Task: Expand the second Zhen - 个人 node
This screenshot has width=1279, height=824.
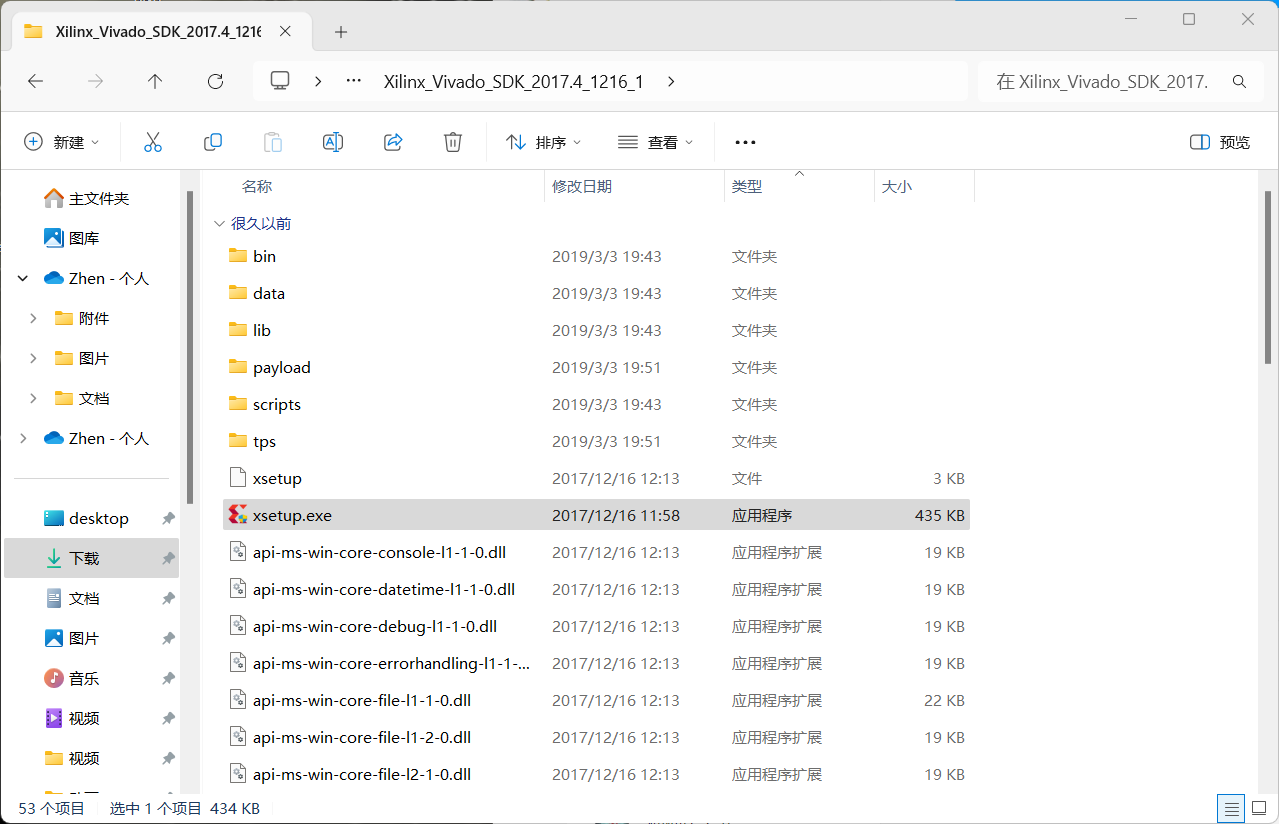Action: pos(23,438)
